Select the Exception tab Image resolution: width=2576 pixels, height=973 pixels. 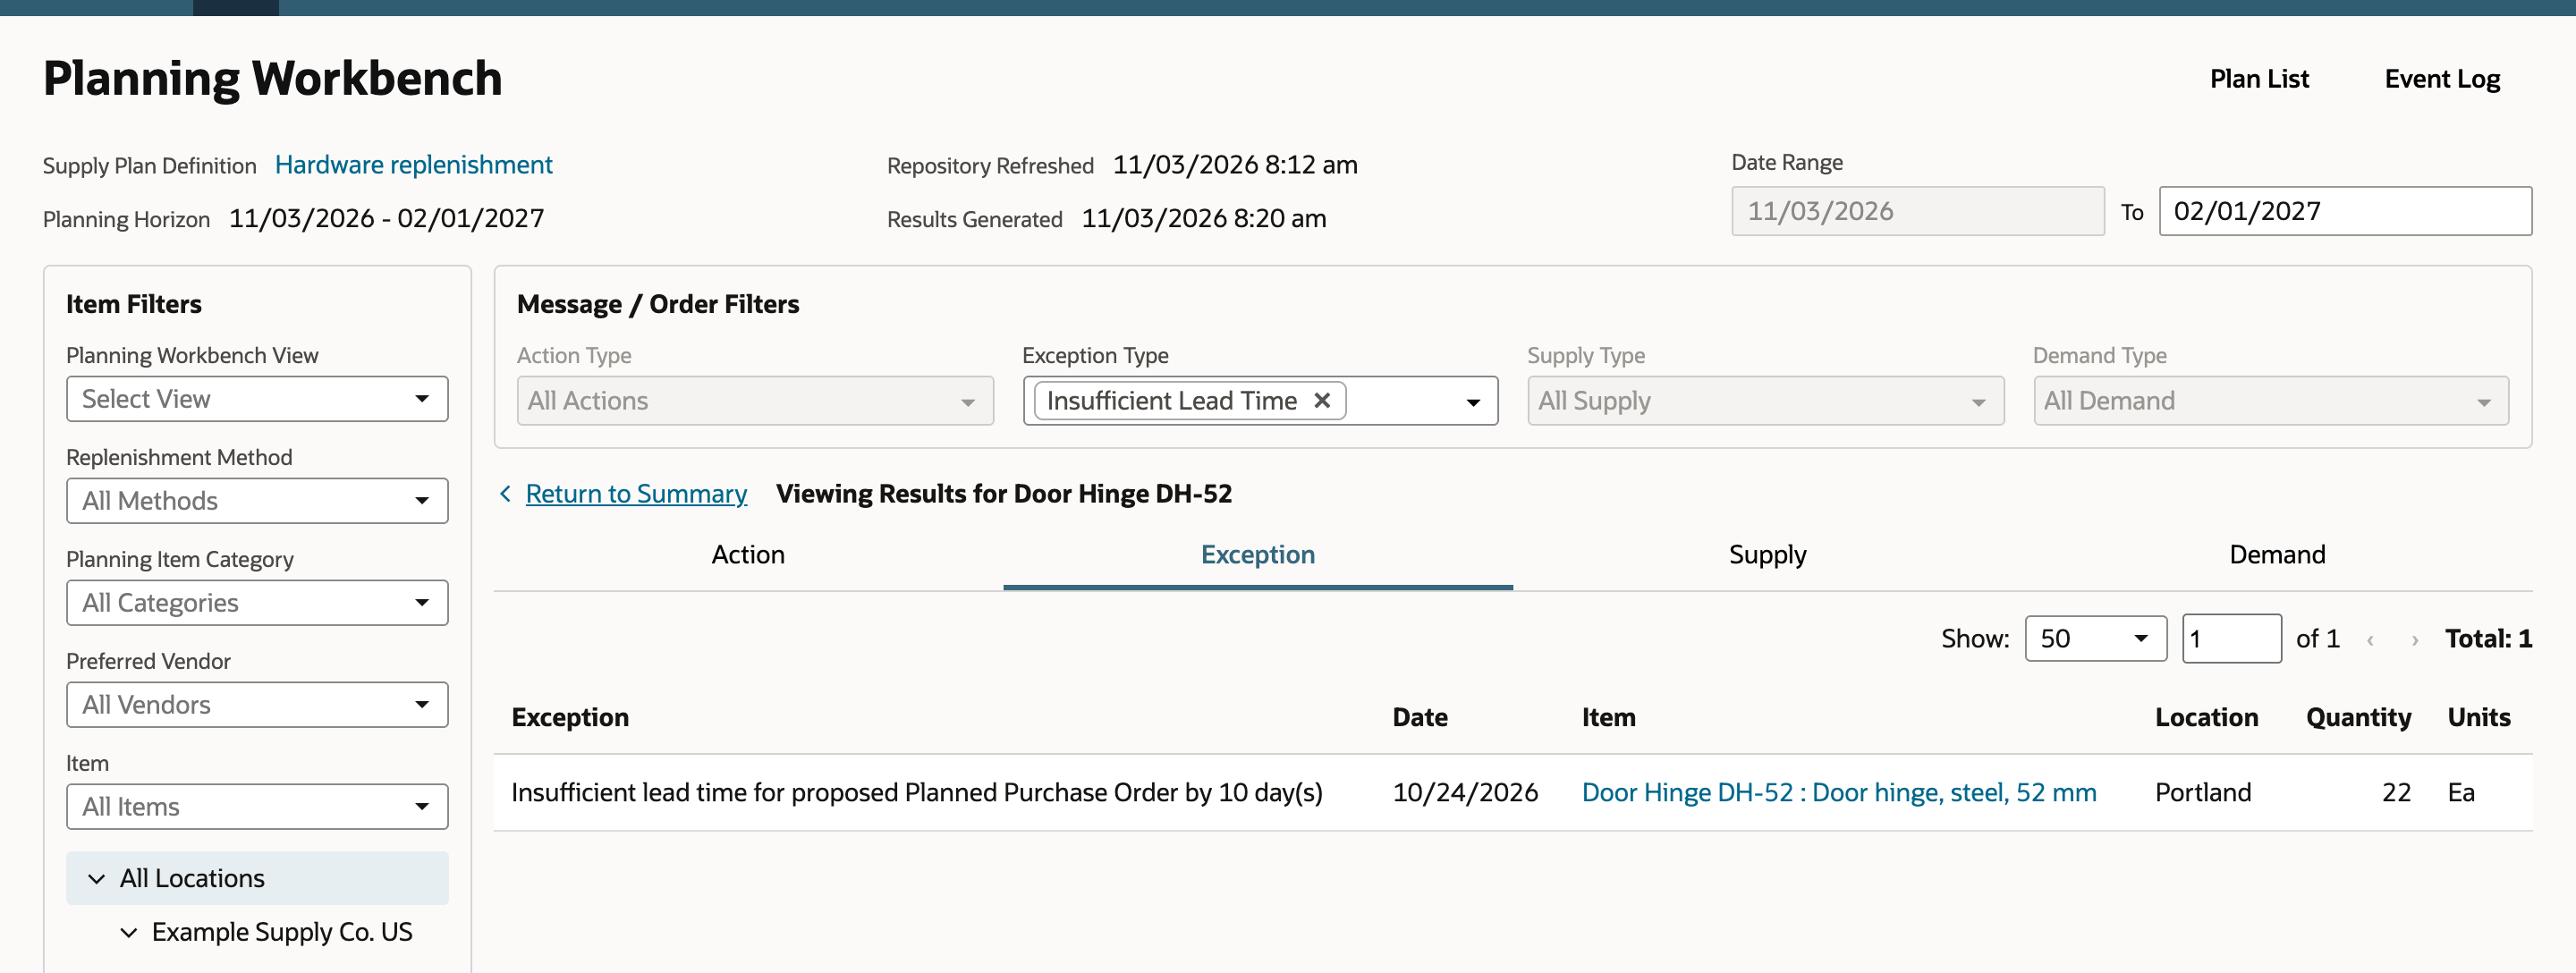(x=1258, y=555)
